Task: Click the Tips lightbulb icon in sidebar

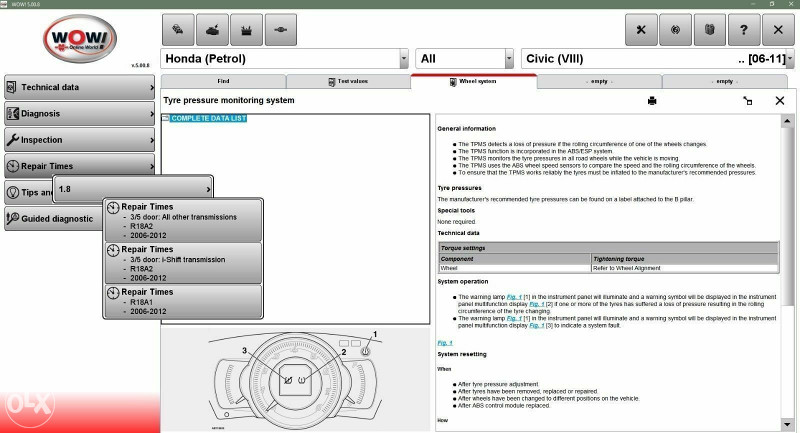Action: 12,192
